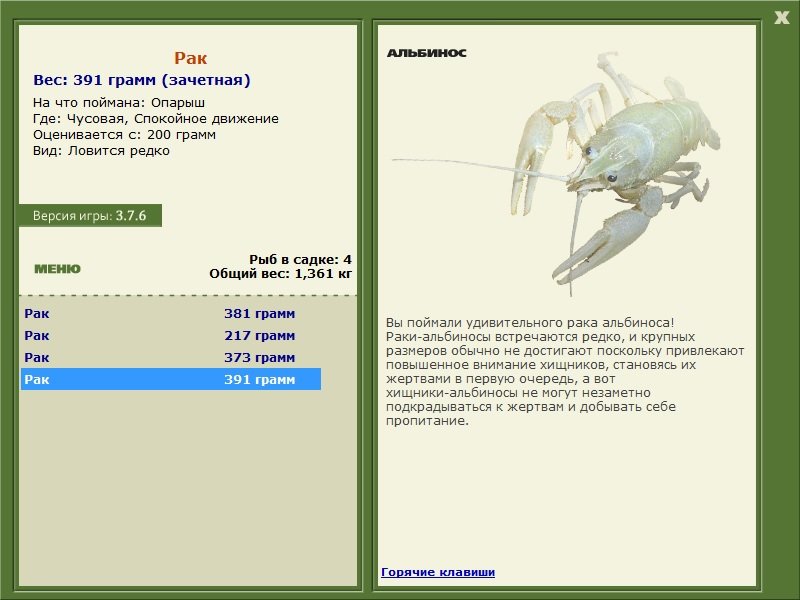Select the Вес: 391 грамм (зачетная) line
The image size is (800, 600).
pos(142,80)
